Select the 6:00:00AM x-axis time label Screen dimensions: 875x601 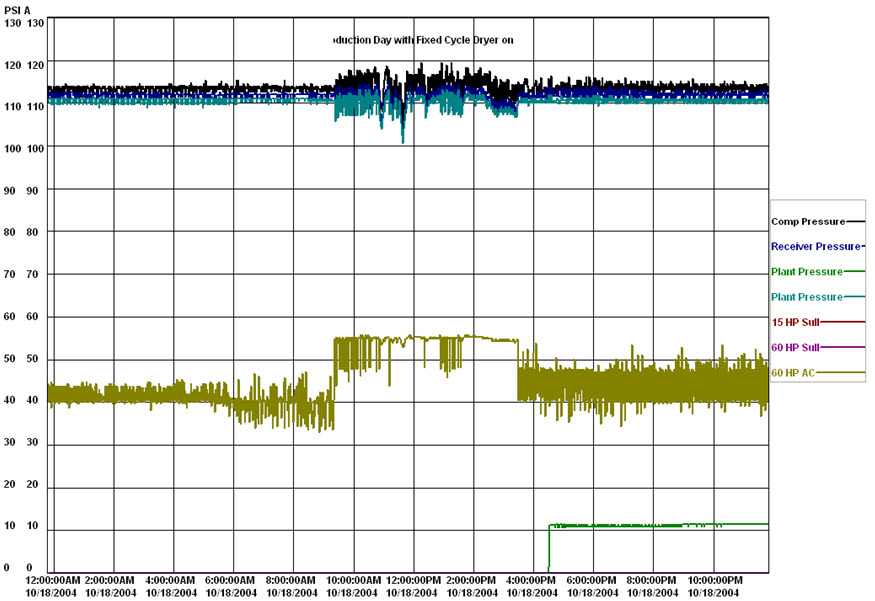(x=230, y=580)
